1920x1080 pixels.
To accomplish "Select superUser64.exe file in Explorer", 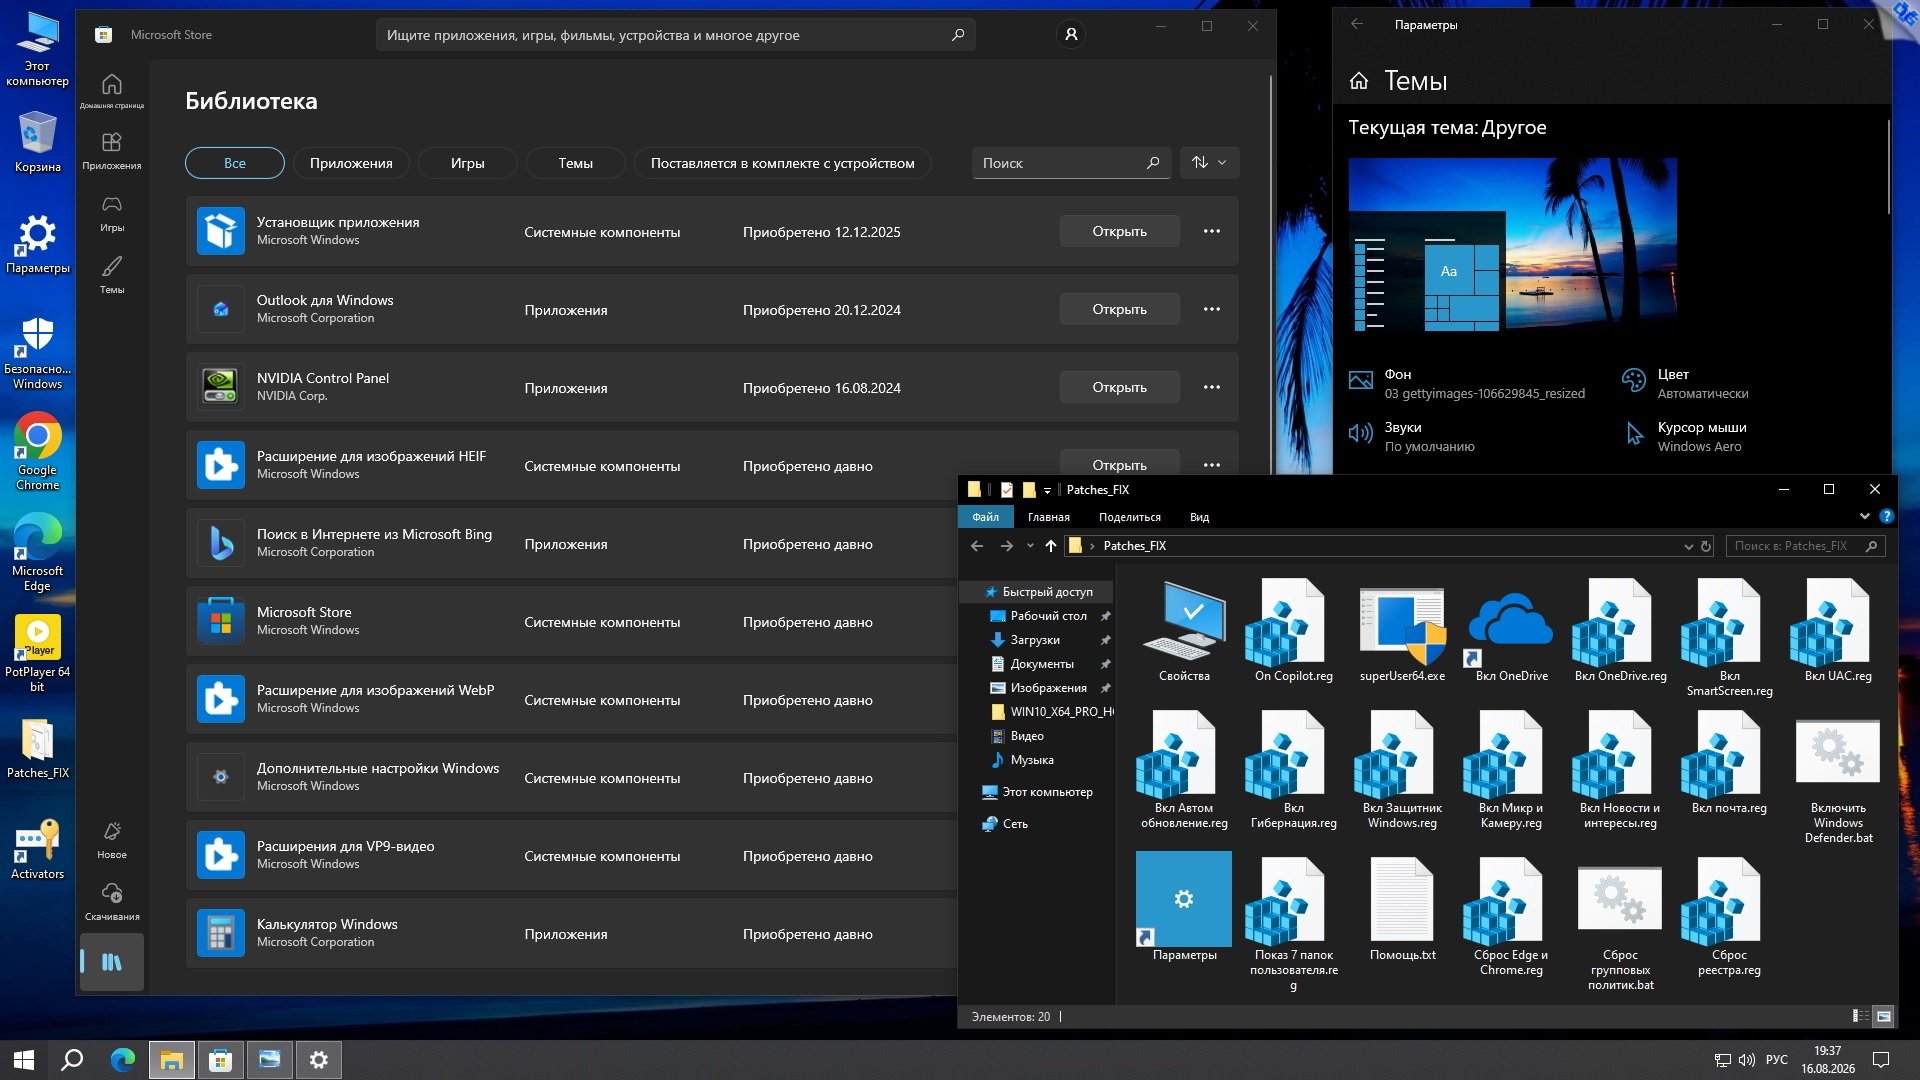I will pyautogui.click(x=1402, y=631).
